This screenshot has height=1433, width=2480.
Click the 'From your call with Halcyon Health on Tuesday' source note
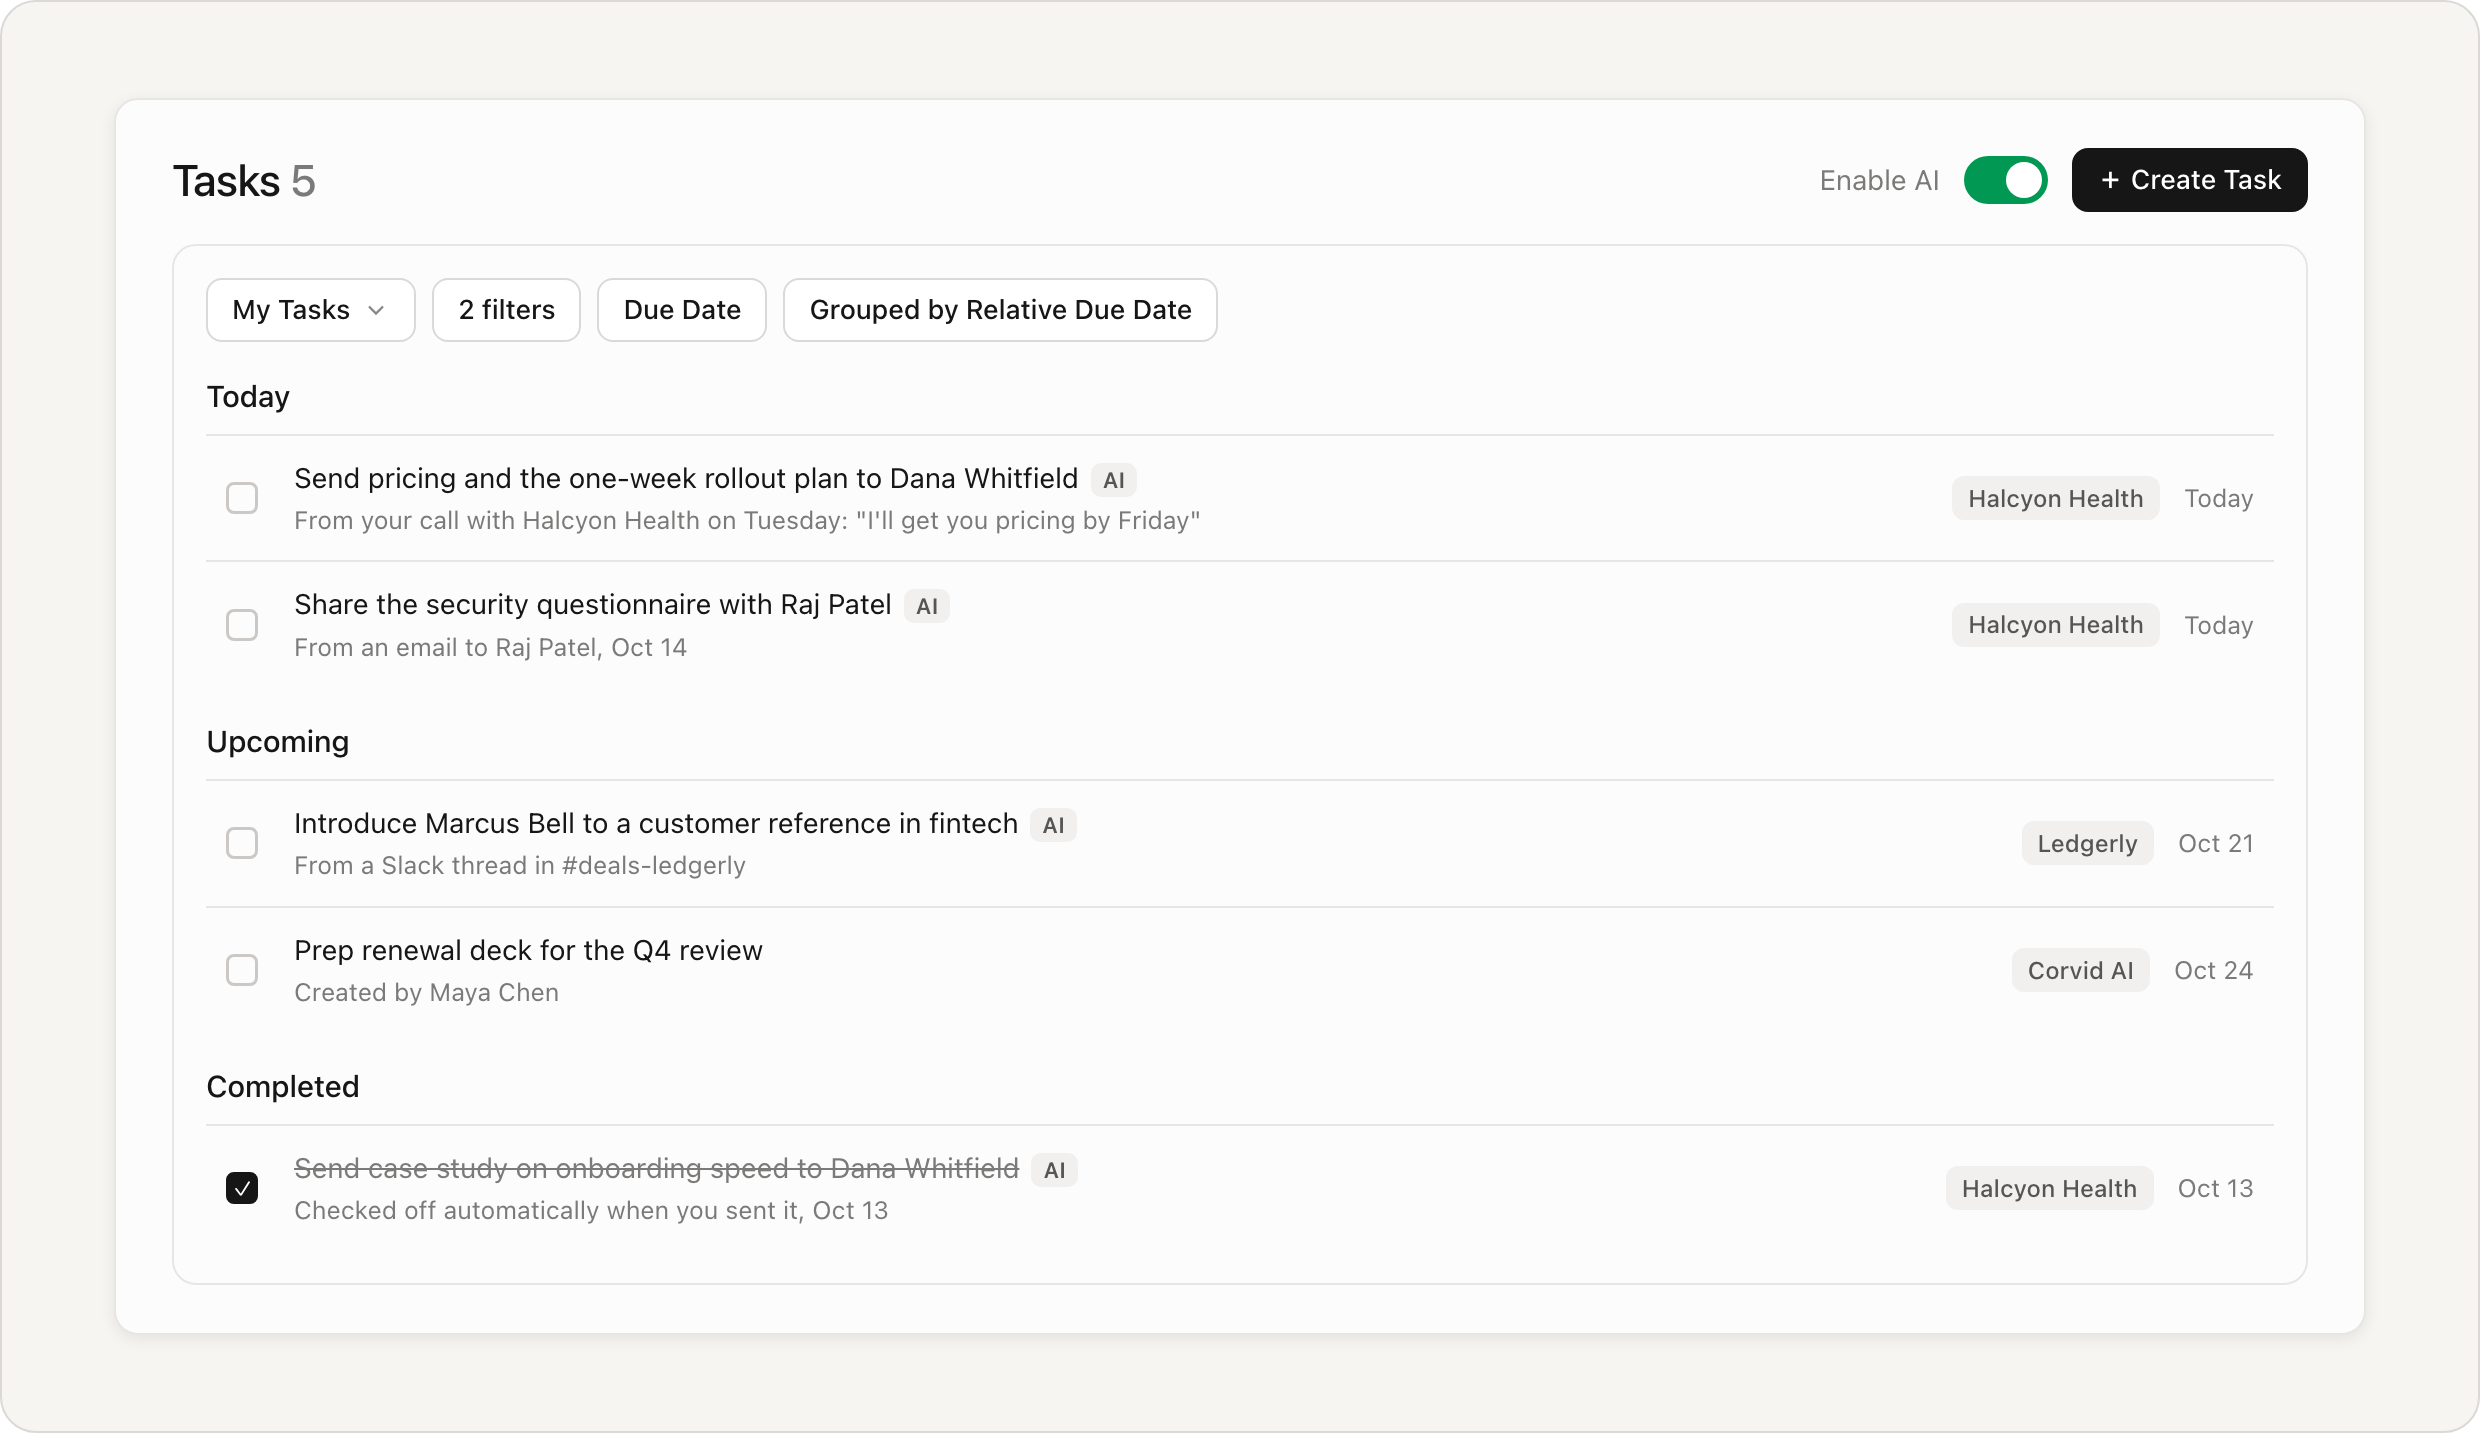click(747, 520)
